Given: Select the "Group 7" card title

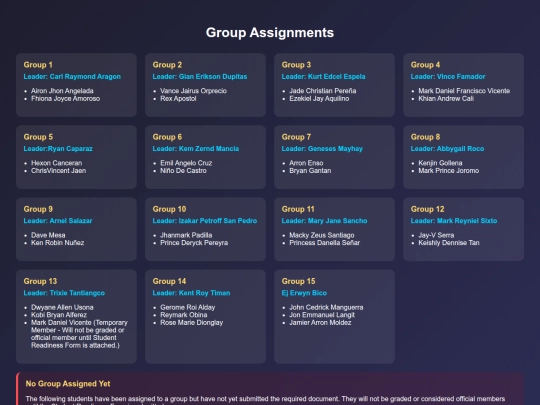Looking at the screenshot, I should tap(296, 137).
